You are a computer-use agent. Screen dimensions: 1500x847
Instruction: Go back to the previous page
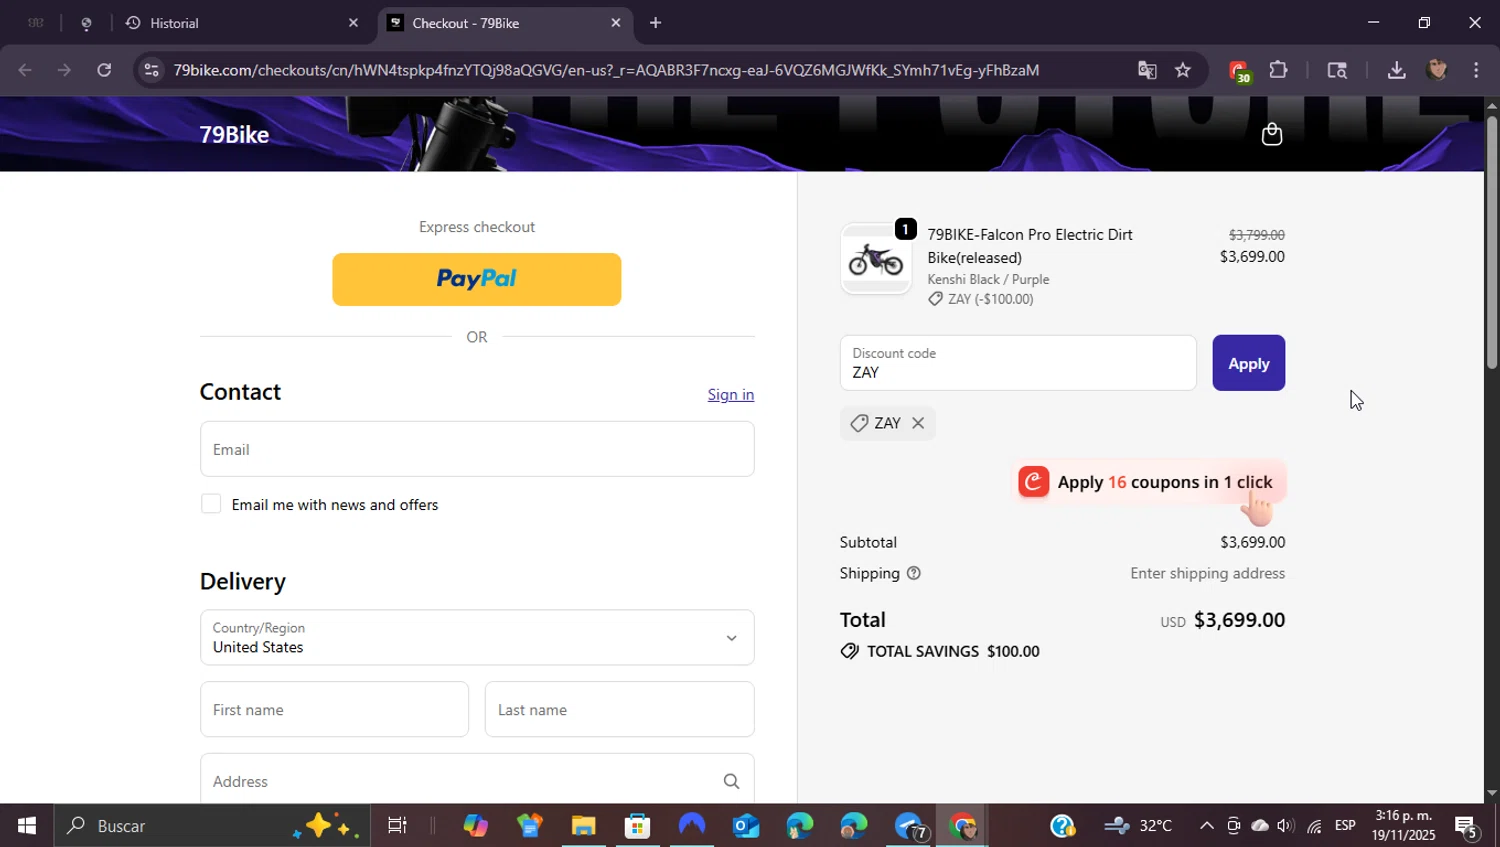pos(25,70)
